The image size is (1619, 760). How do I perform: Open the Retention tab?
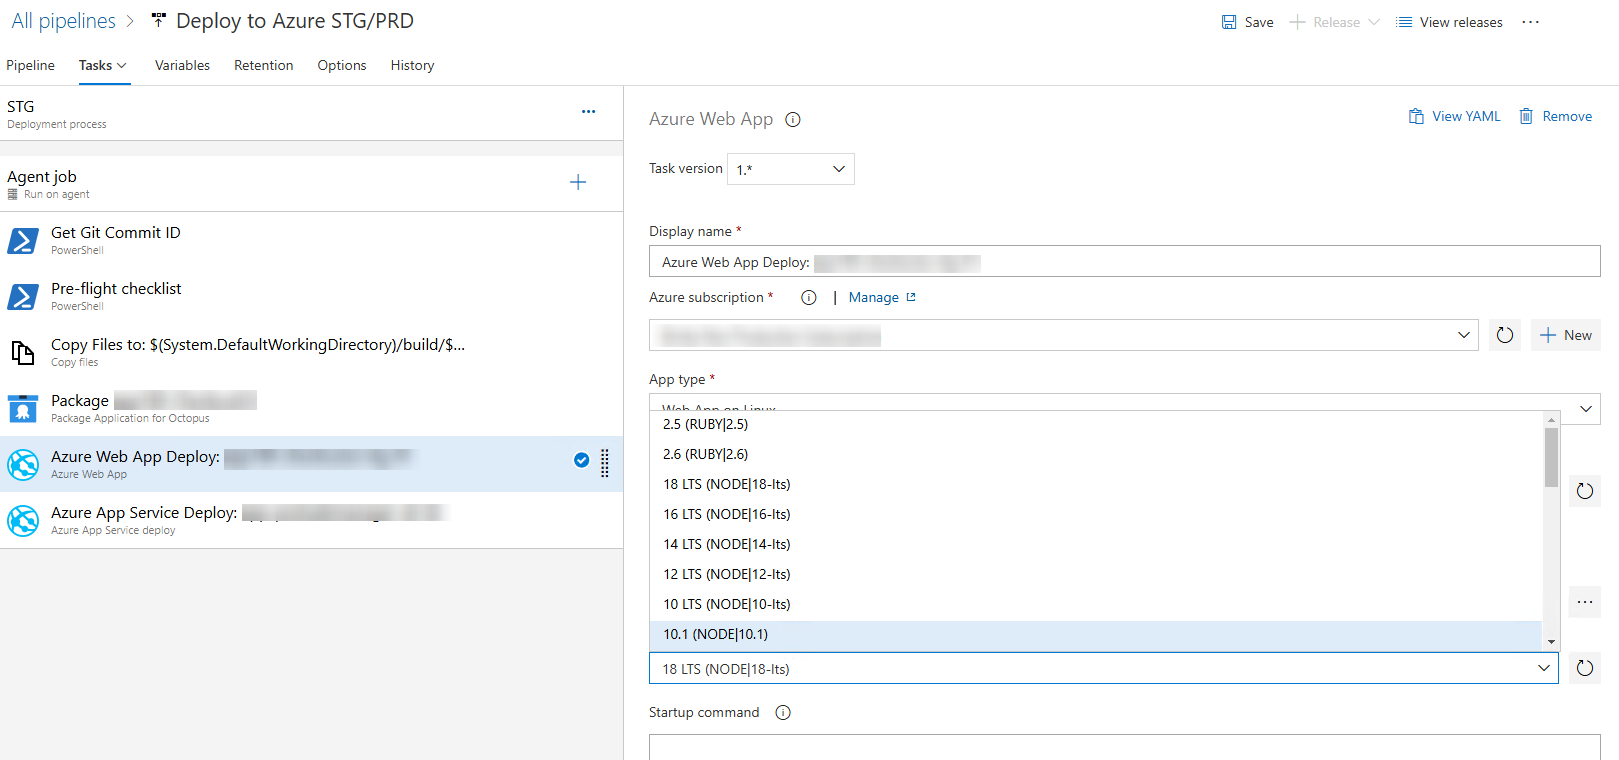(264, 65)
